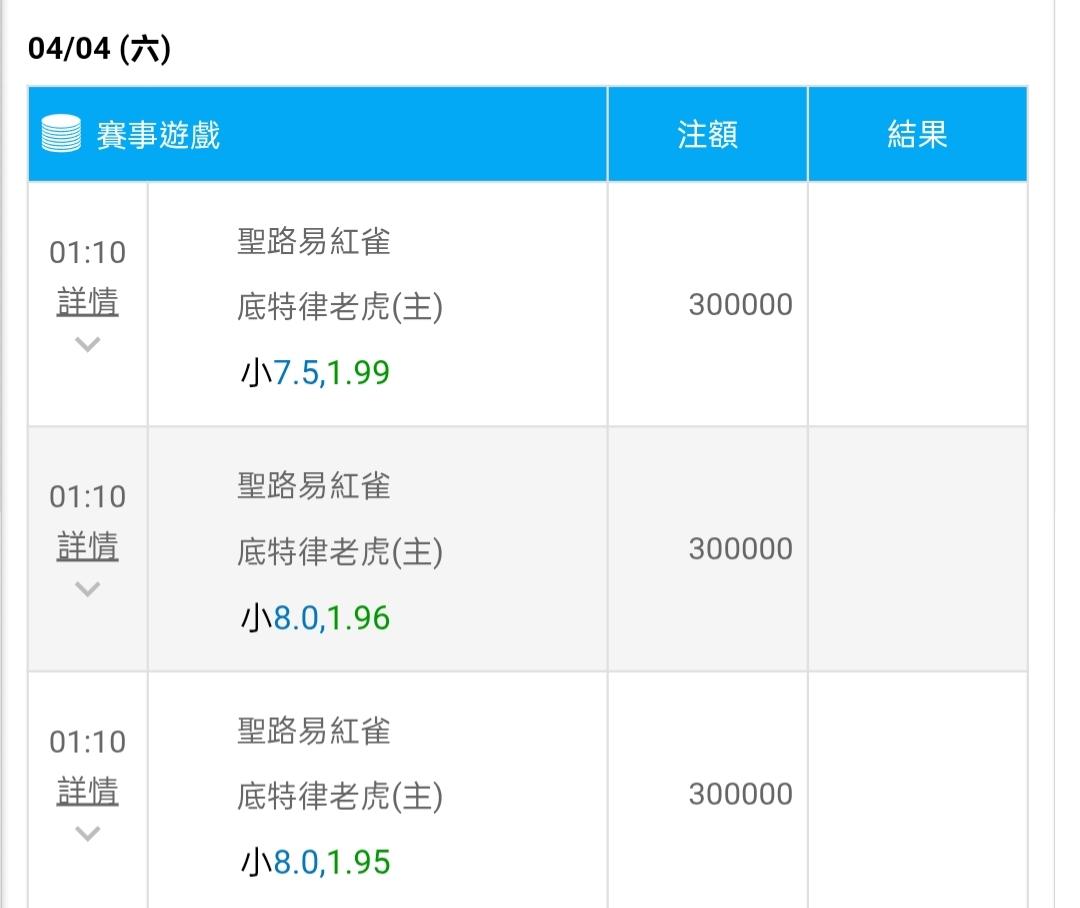The image size is (1080, 908).
Task: Click the 04/04 (六) date heading
Action: (99, 49)
